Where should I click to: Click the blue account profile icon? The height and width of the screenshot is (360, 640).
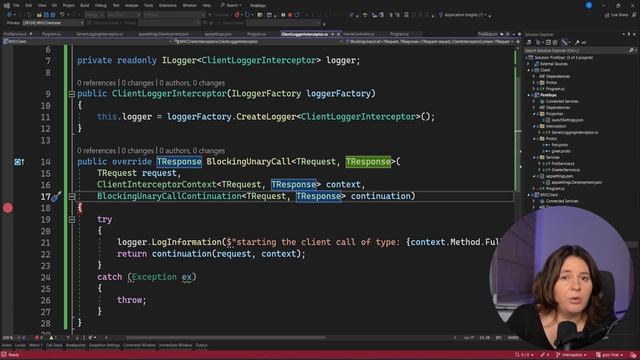pos(589,5)
